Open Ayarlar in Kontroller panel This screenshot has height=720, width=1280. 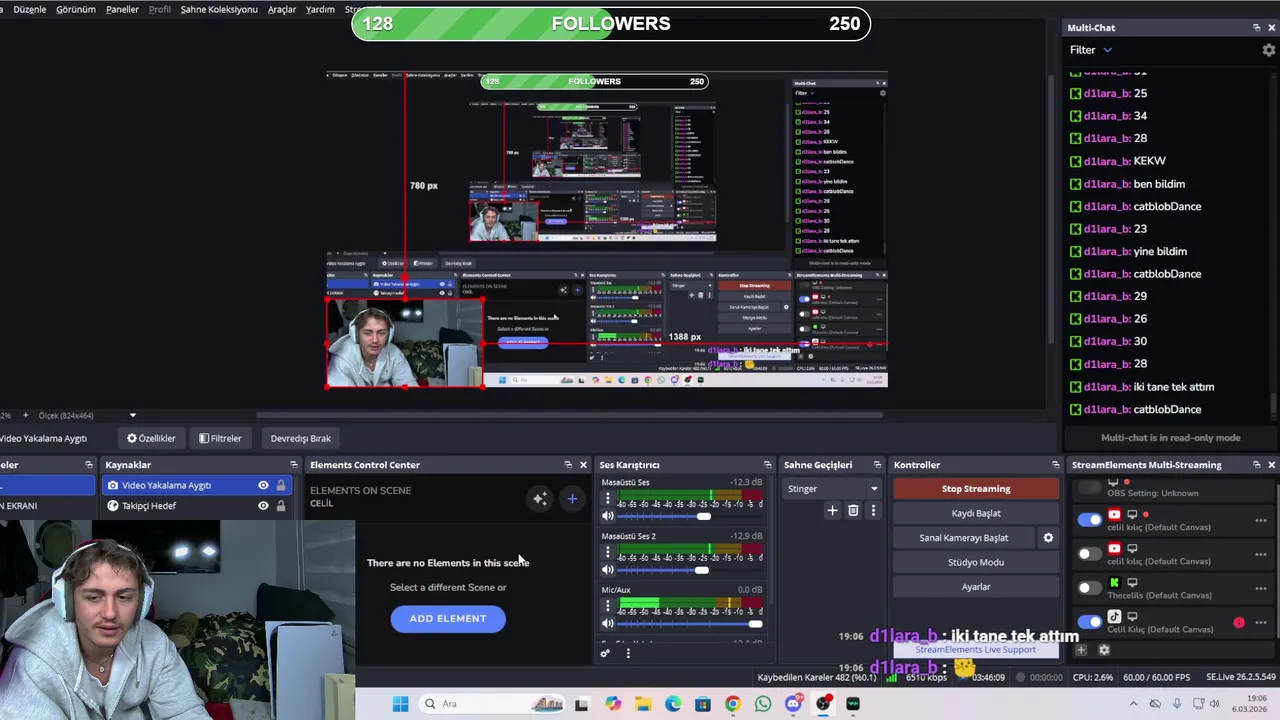tap(976, 587)
